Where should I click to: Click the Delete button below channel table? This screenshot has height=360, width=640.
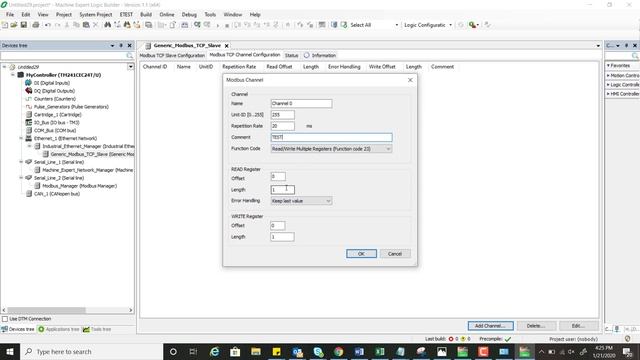(x=536, y=326)
